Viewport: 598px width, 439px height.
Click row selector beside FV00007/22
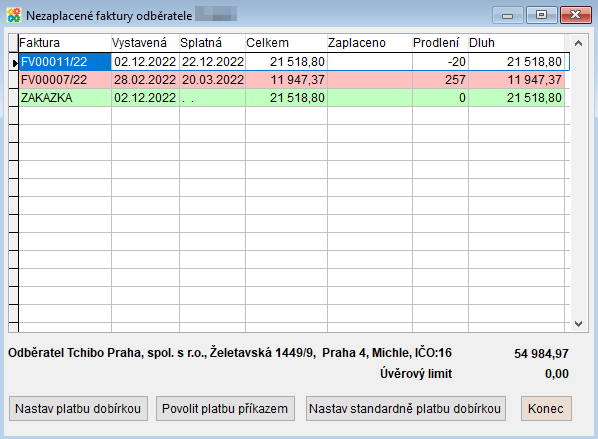14,80
